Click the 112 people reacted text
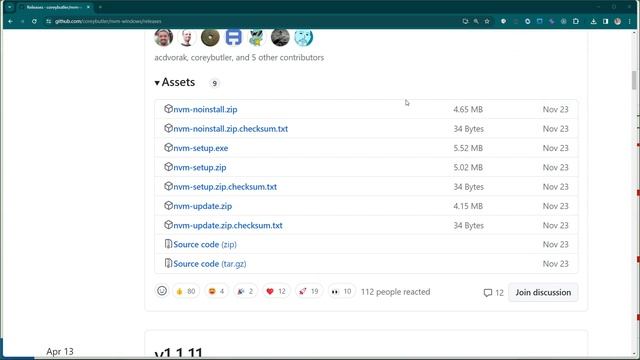Screen dimensions: 640x360 [x=396, y=292]
